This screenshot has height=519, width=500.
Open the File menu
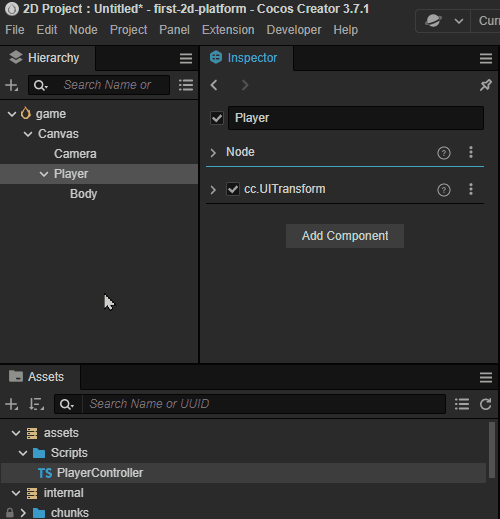pyautogui.click(x=15, y=30)
